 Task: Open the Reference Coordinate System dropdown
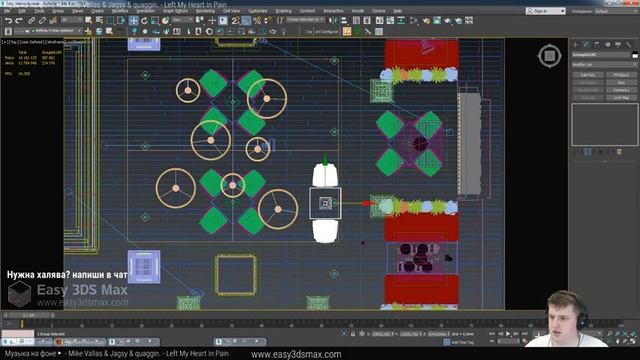[x=182, y=20]
